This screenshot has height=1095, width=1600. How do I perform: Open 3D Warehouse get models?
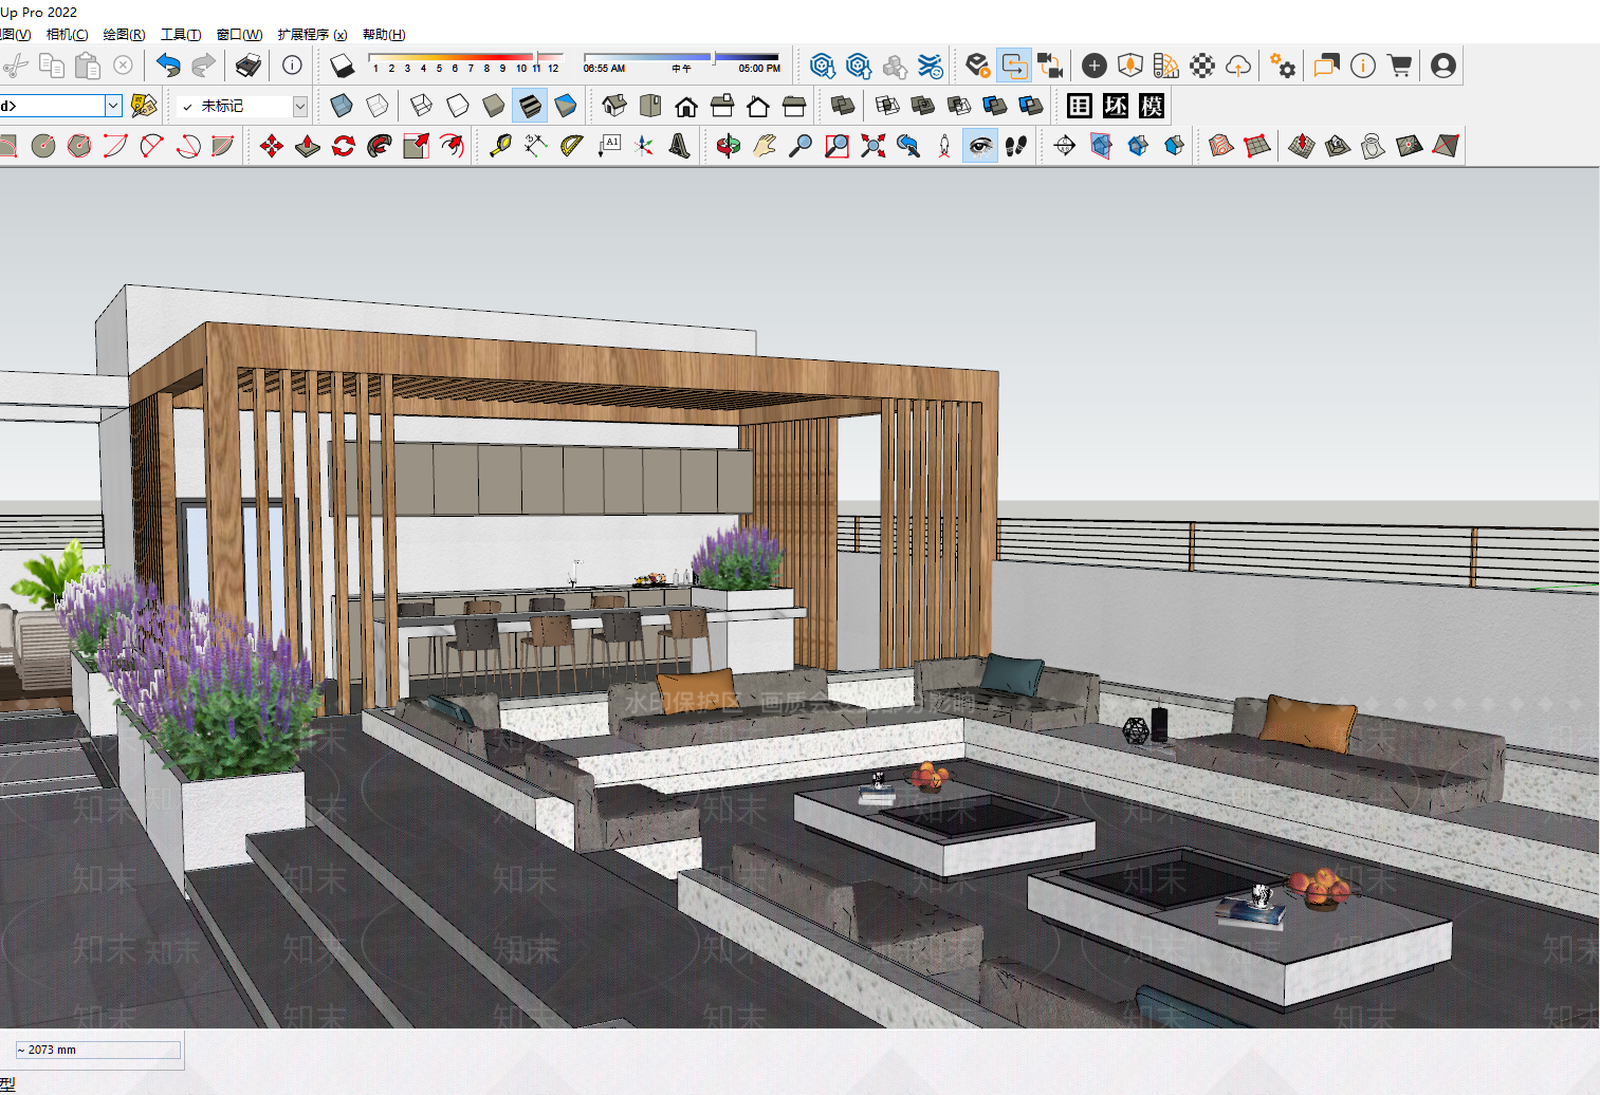(822, 66)
